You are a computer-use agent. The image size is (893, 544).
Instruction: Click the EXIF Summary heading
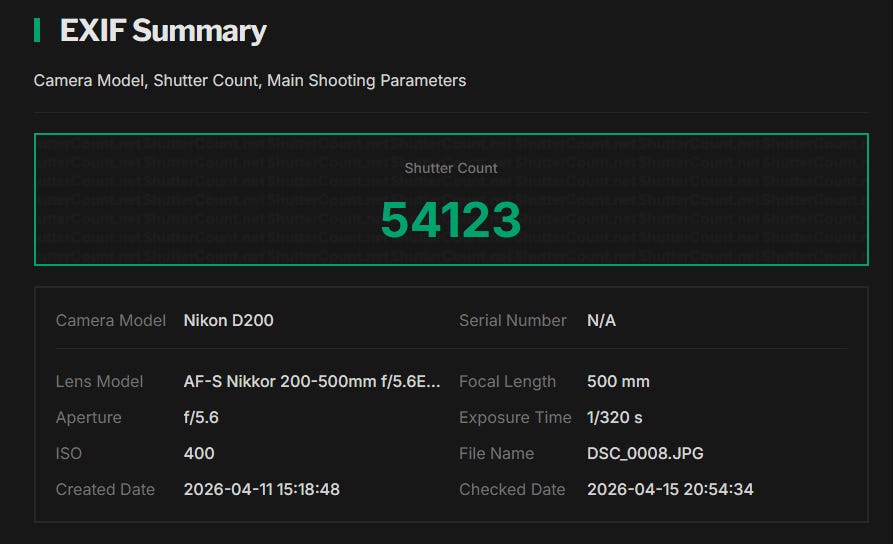point(163,31)
